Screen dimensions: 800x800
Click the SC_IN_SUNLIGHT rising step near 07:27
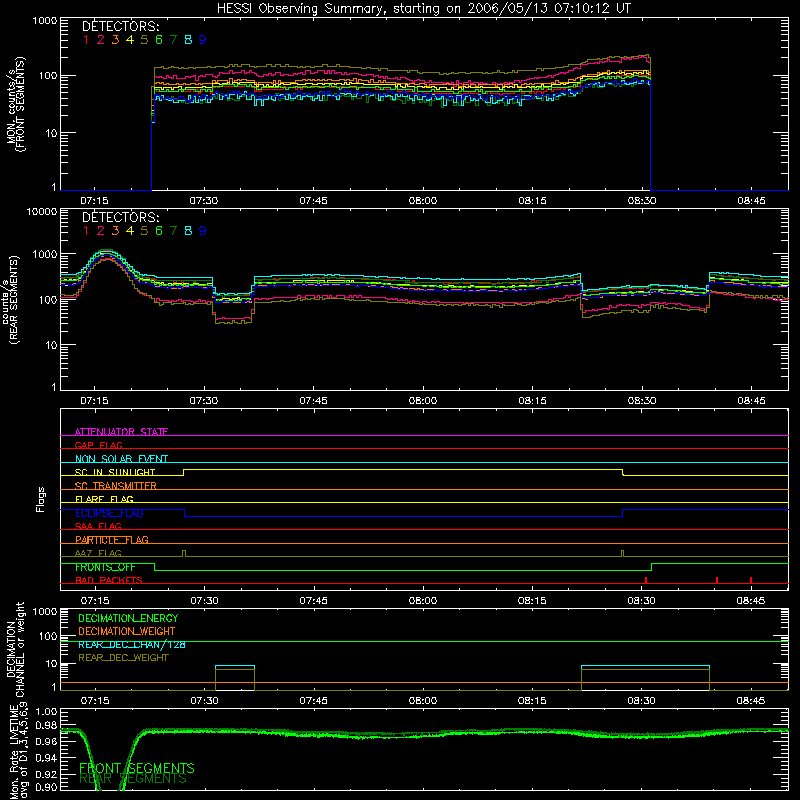[184, 472]
